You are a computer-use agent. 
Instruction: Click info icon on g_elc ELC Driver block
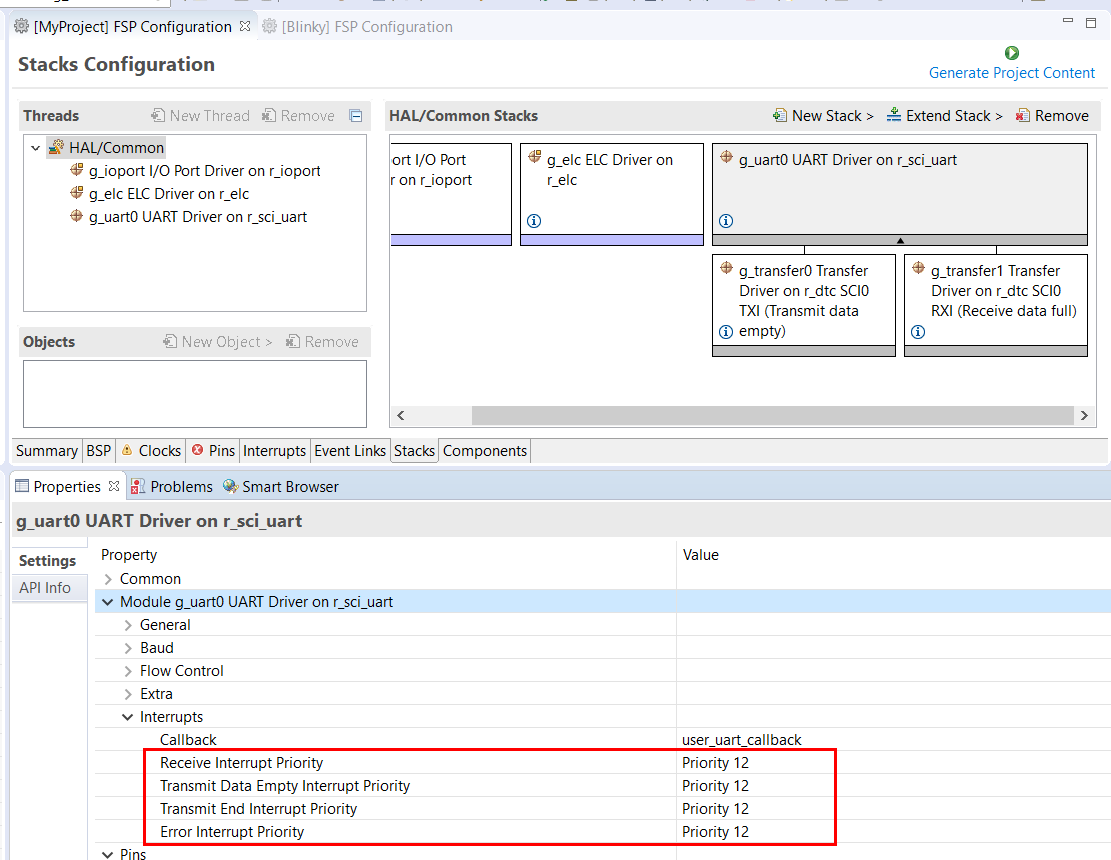[534, 221]
